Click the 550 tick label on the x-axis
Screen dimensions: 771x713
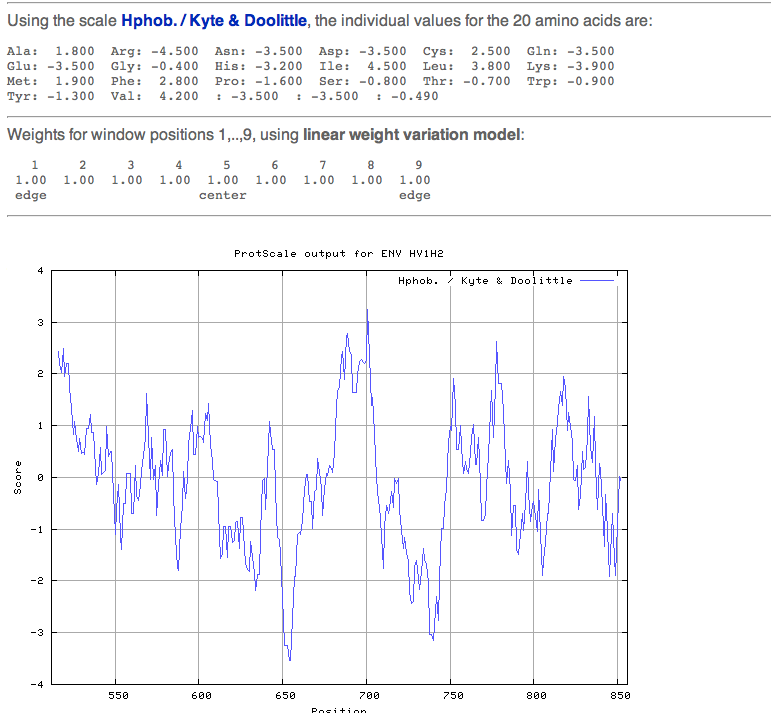coord(116,694)
